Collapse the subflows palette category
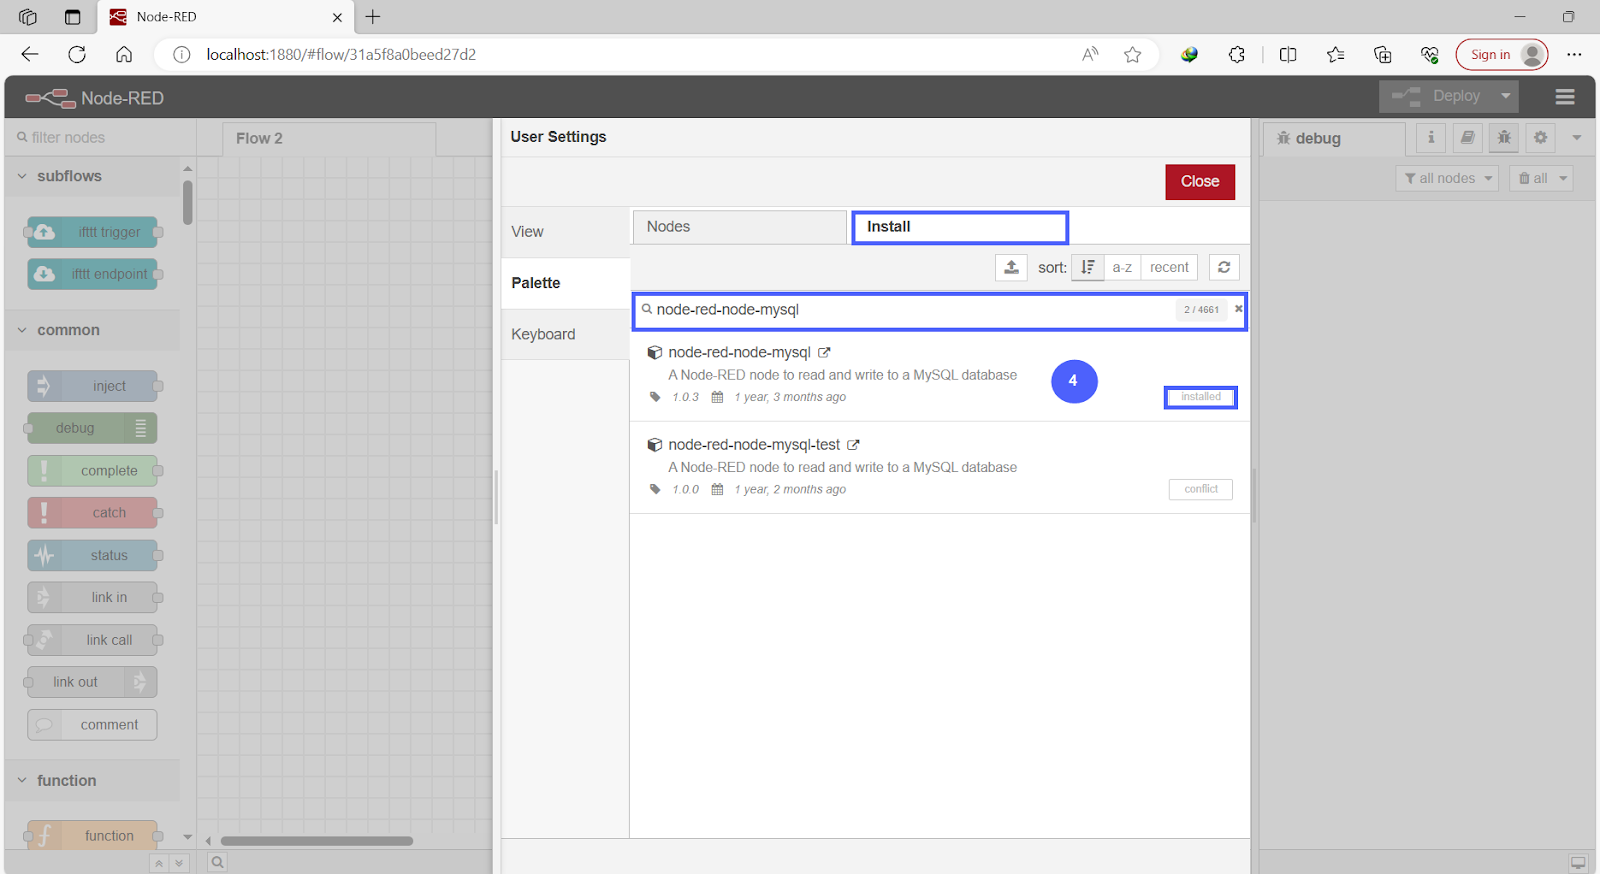 92,176
